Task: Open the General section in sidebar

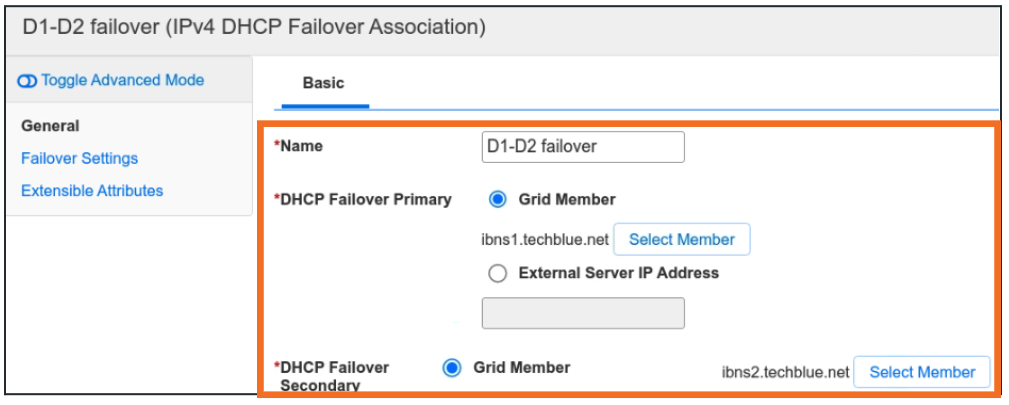Action: pyautogui.click(x=50, y=126)
